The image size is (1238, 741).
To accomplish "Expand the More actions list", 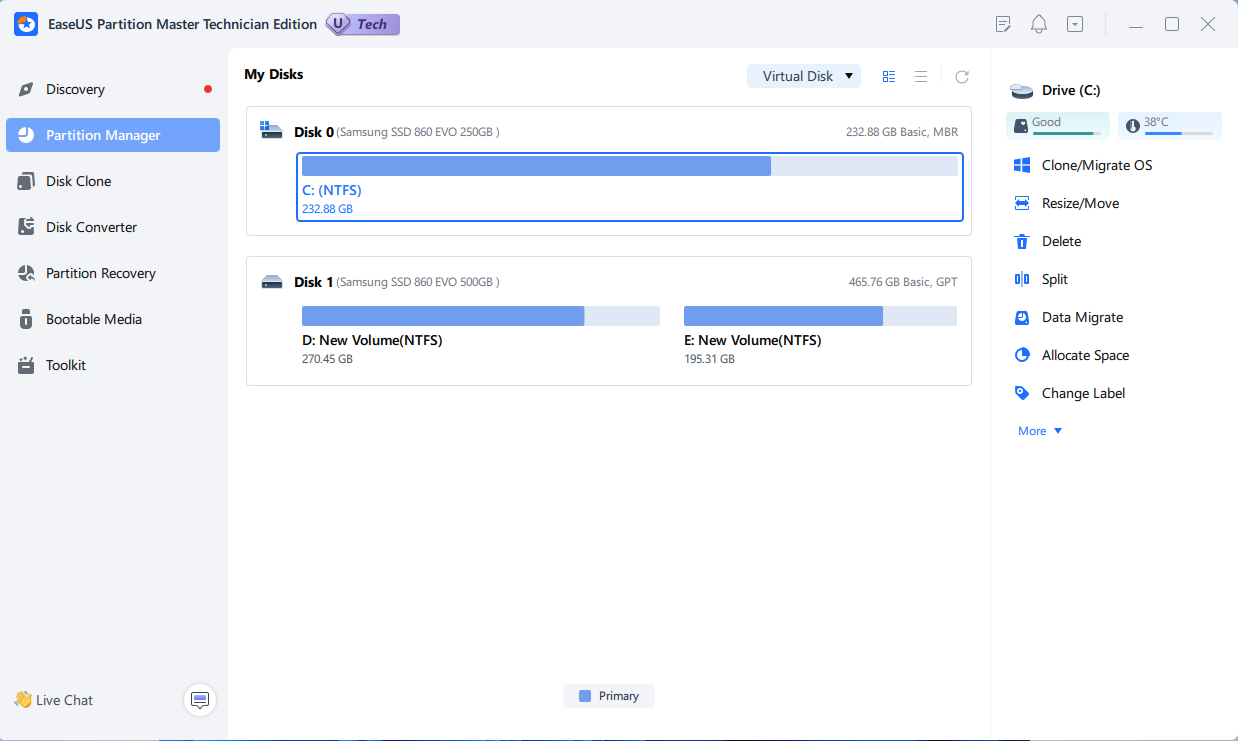I will click(x=1040, y=431).
